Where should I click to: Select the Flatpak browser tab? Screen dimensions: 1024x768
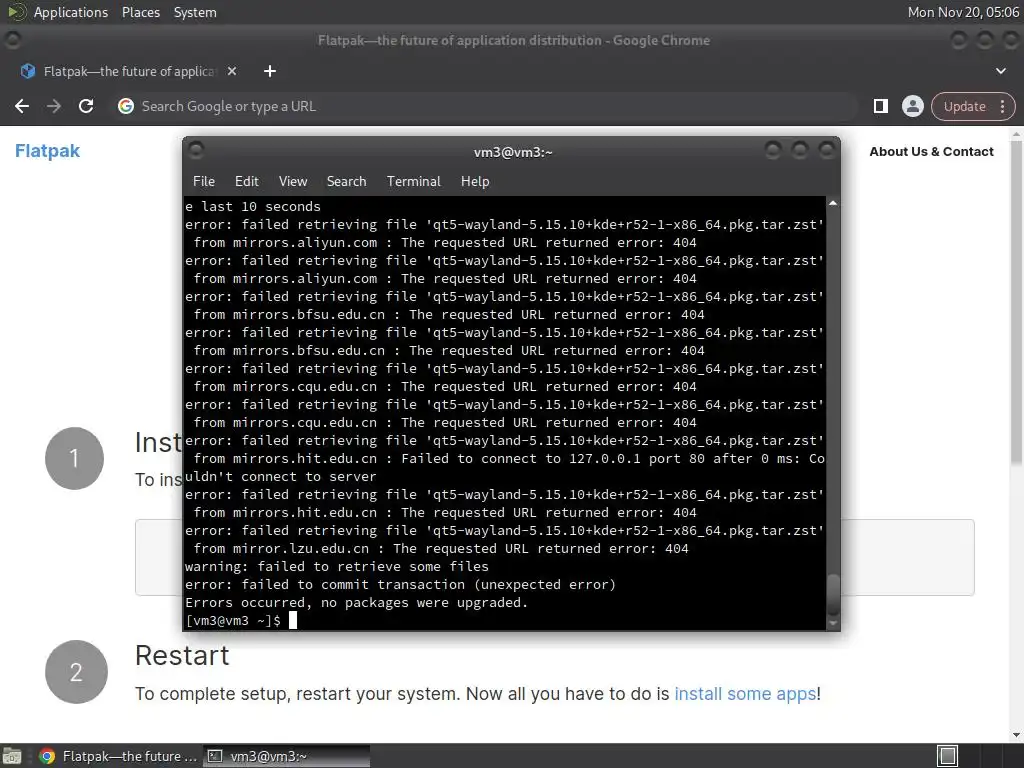[129, 71]
